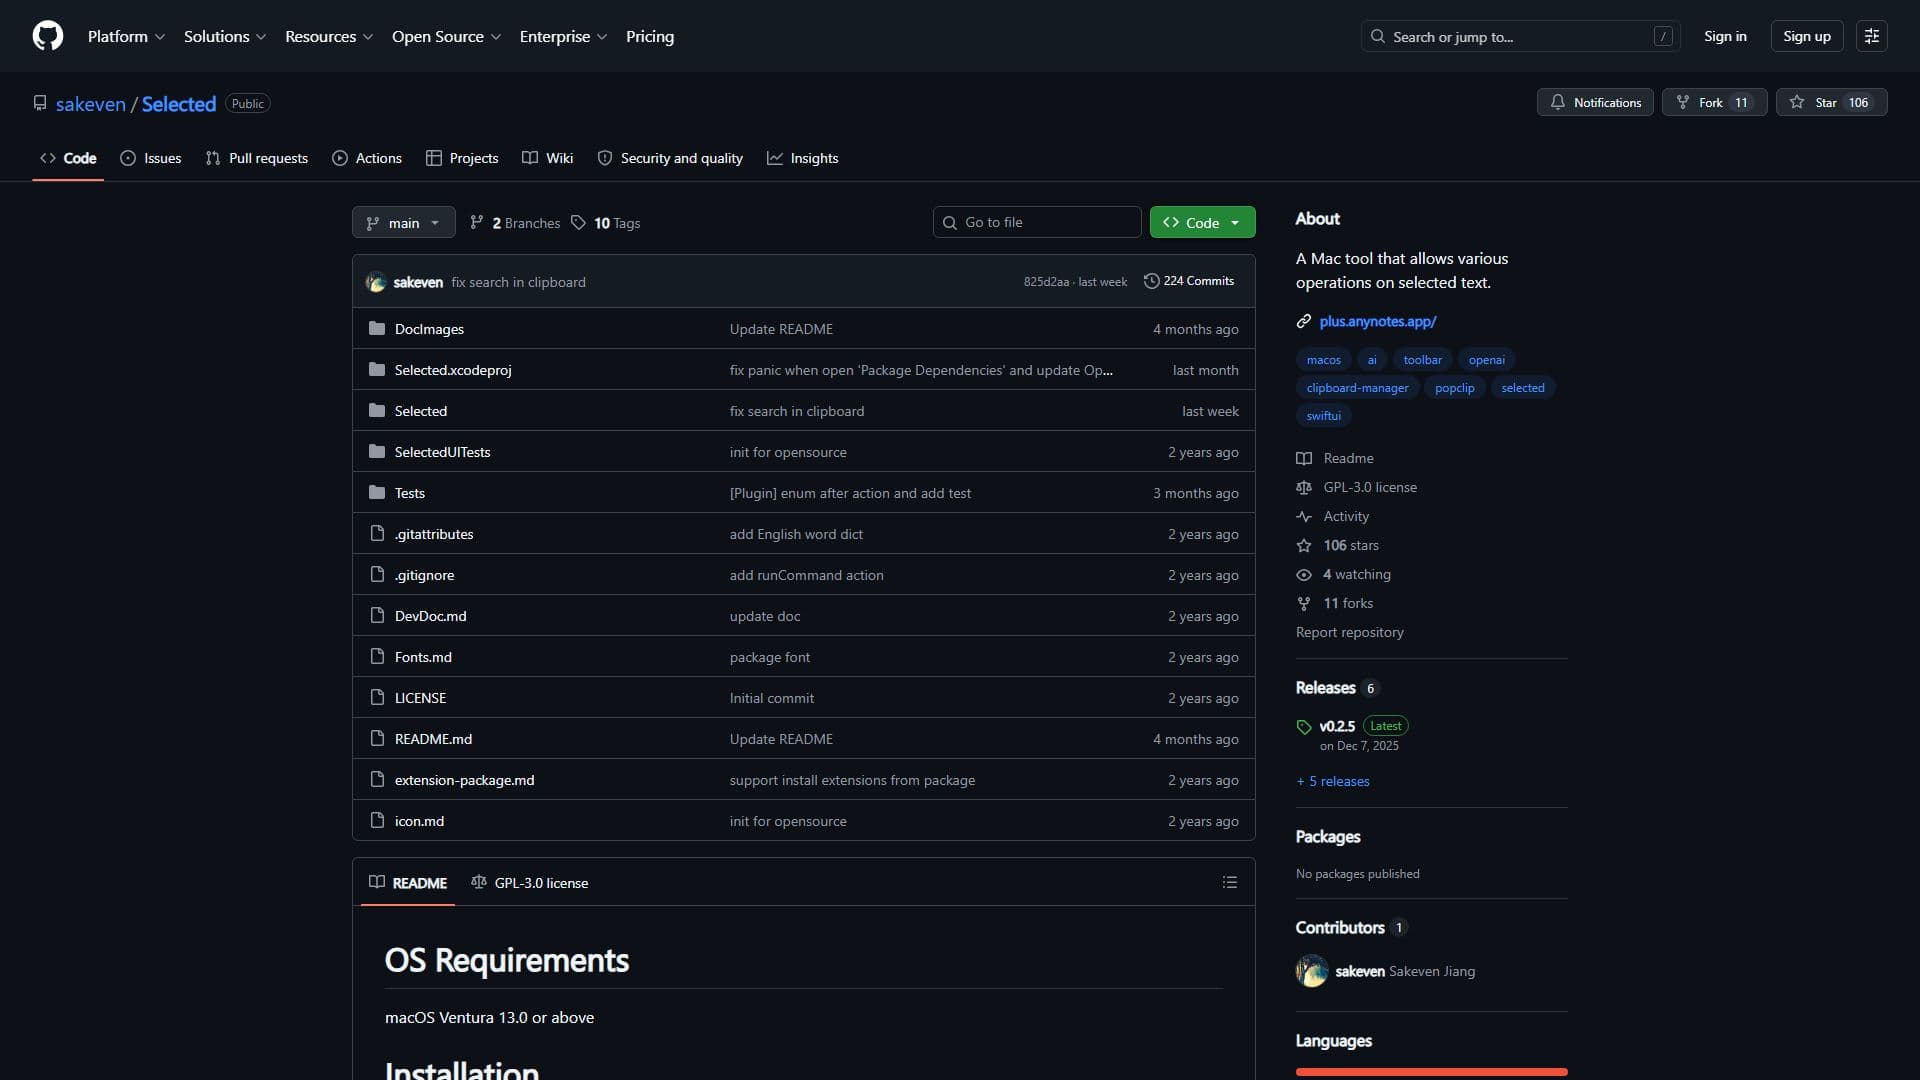The image size is (1920, 1080).
Task: Open the global navigation settings icon
Action: click(1871, 36)
